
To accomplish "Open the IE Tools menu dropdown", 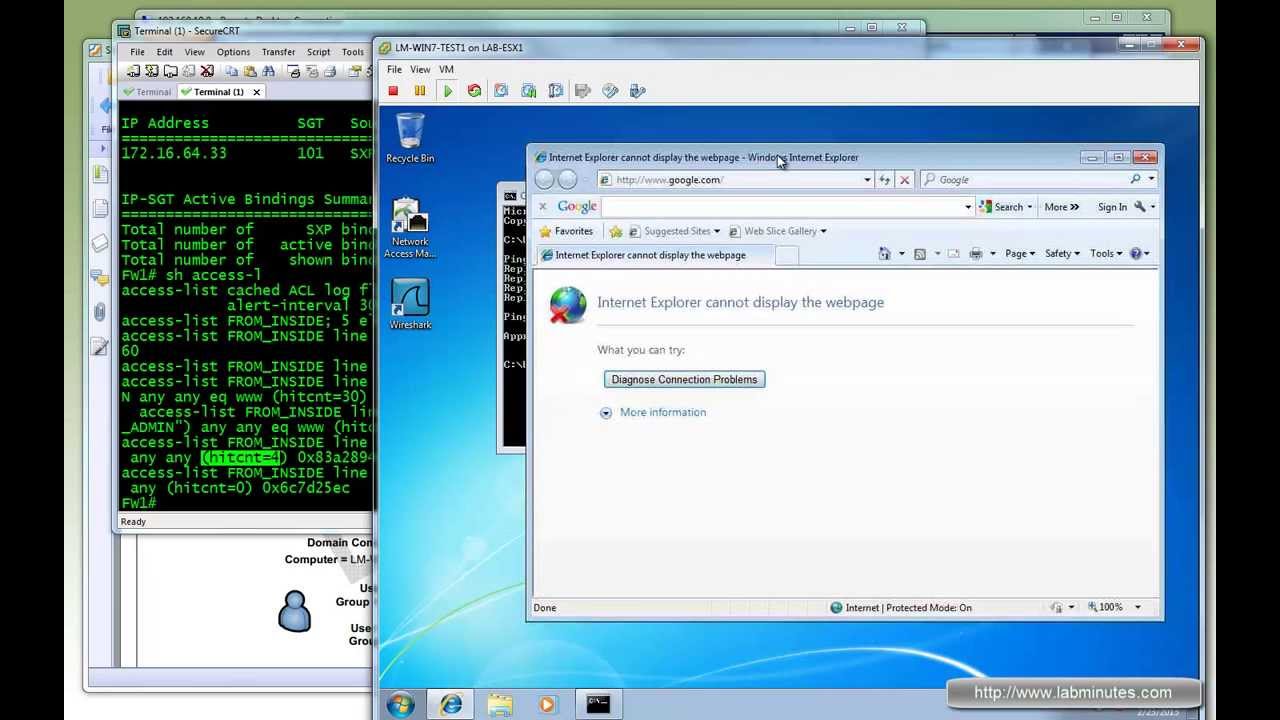I will tap(1106, 254).
